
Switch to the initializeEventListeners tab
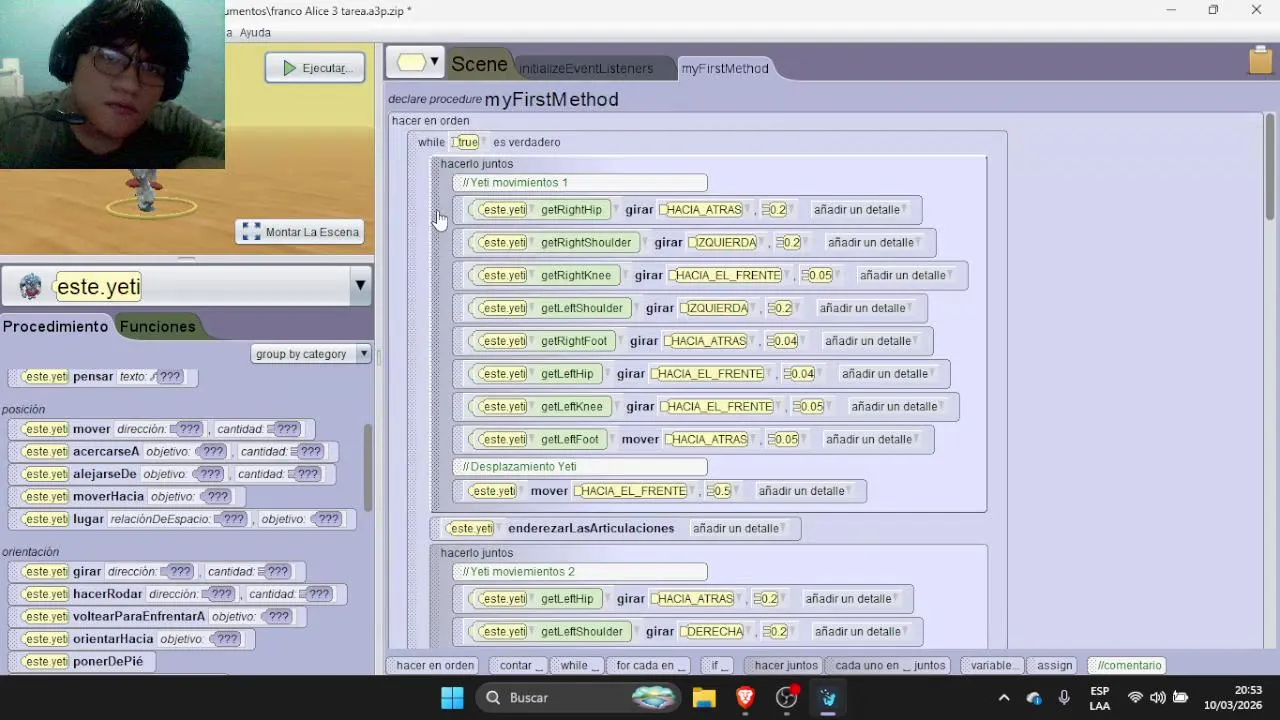tap(586, 68)
